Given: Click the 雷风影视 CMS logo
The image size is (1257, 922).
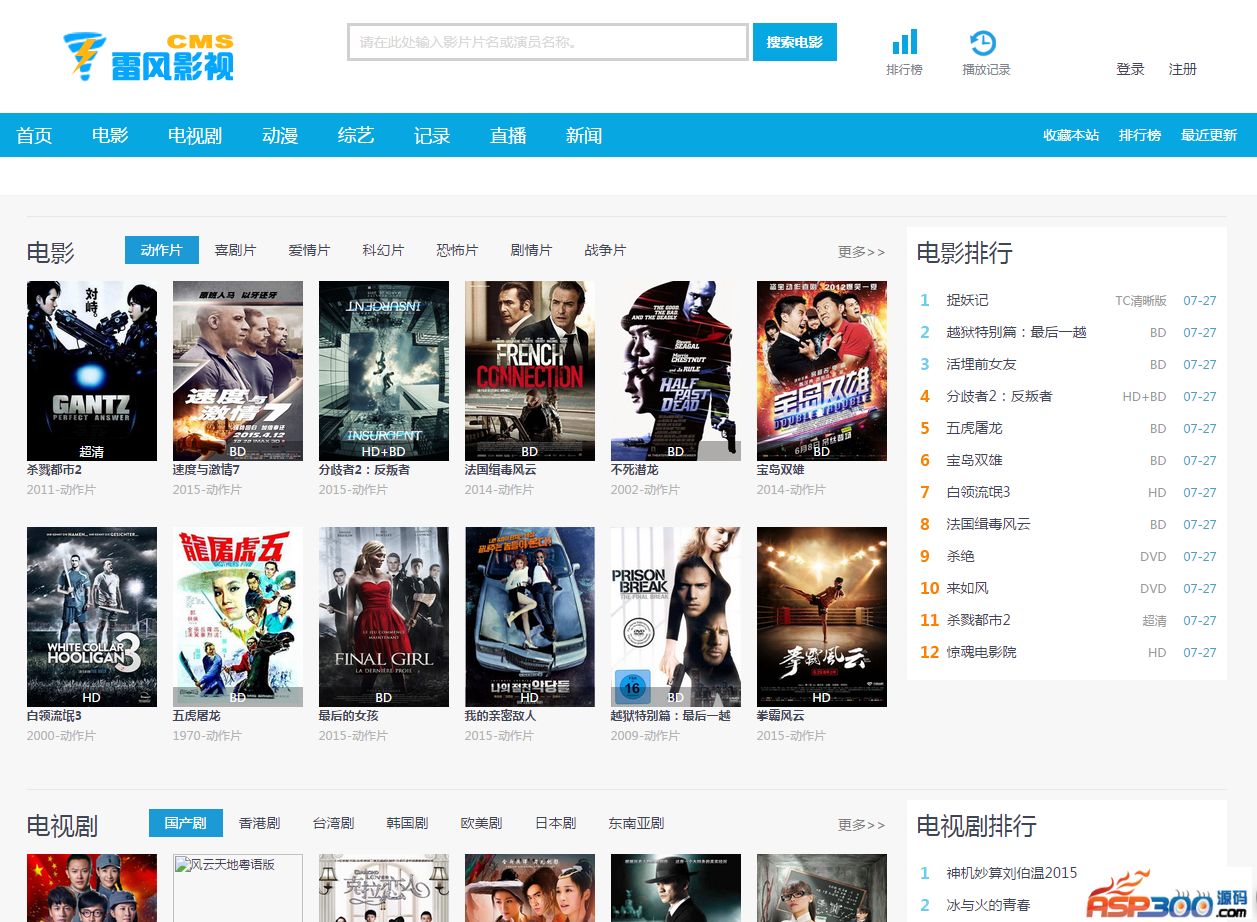Looking at the screenshot, I should click(x=148, y=57).
